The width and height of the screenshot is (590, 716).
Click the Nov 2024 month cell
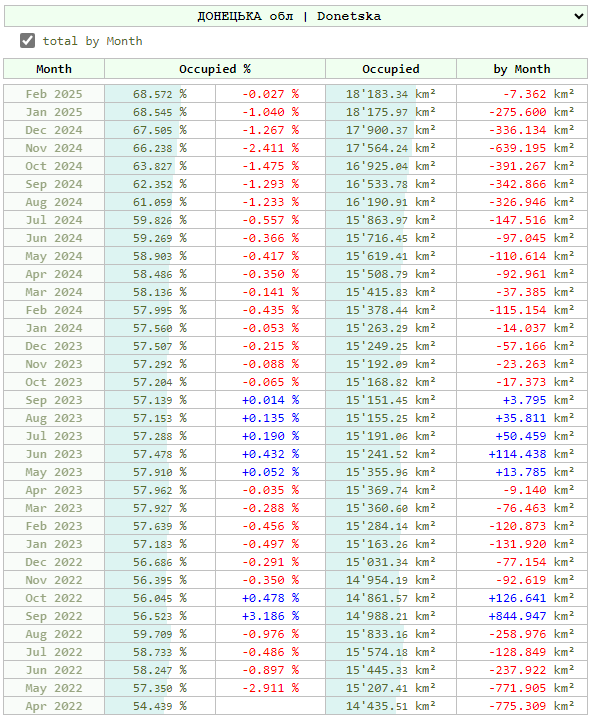point(54,148)
